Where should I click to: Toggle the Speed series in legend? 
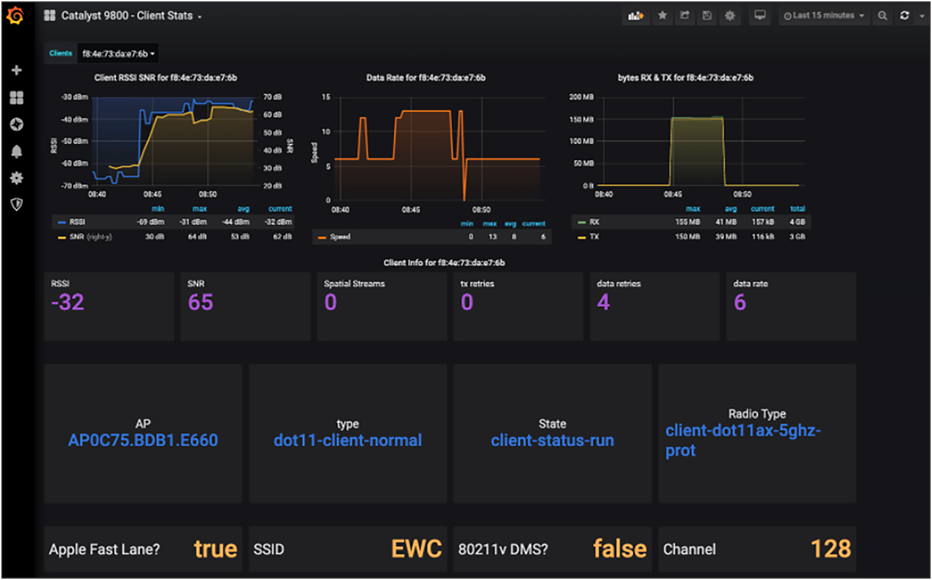coord(340,237)
